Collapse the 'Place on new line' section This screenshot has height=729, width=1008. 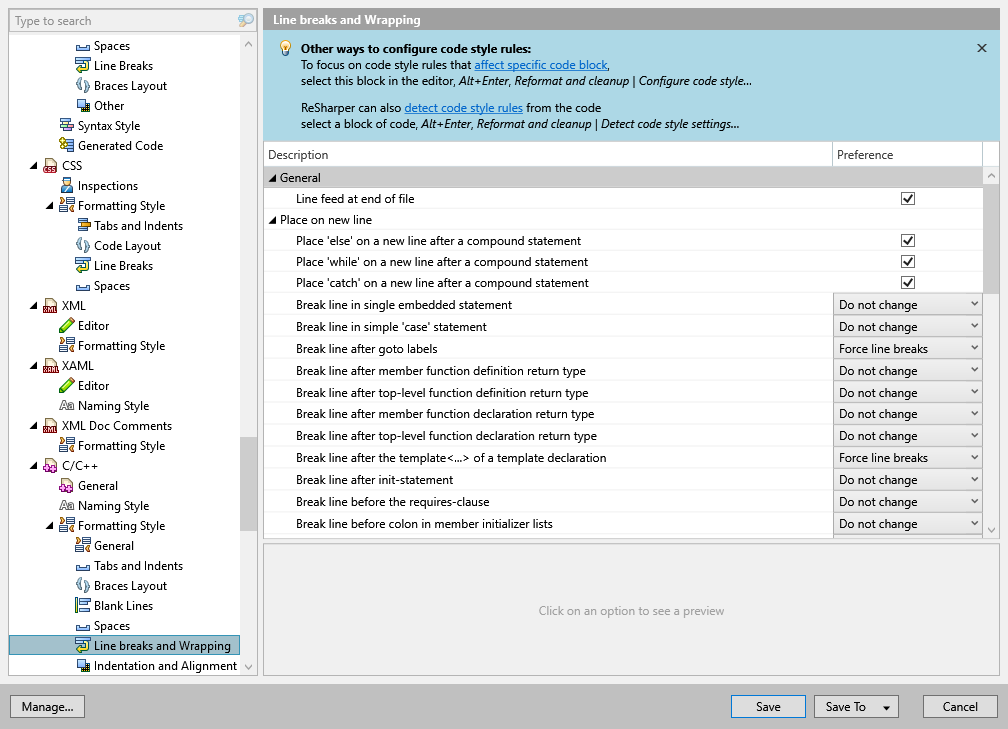point(272,219)
